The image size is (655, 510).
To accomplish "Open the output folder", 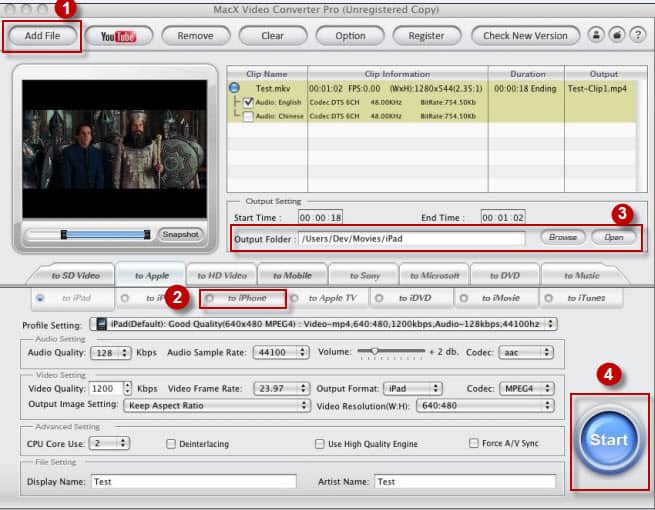I will tap(614, 237).
